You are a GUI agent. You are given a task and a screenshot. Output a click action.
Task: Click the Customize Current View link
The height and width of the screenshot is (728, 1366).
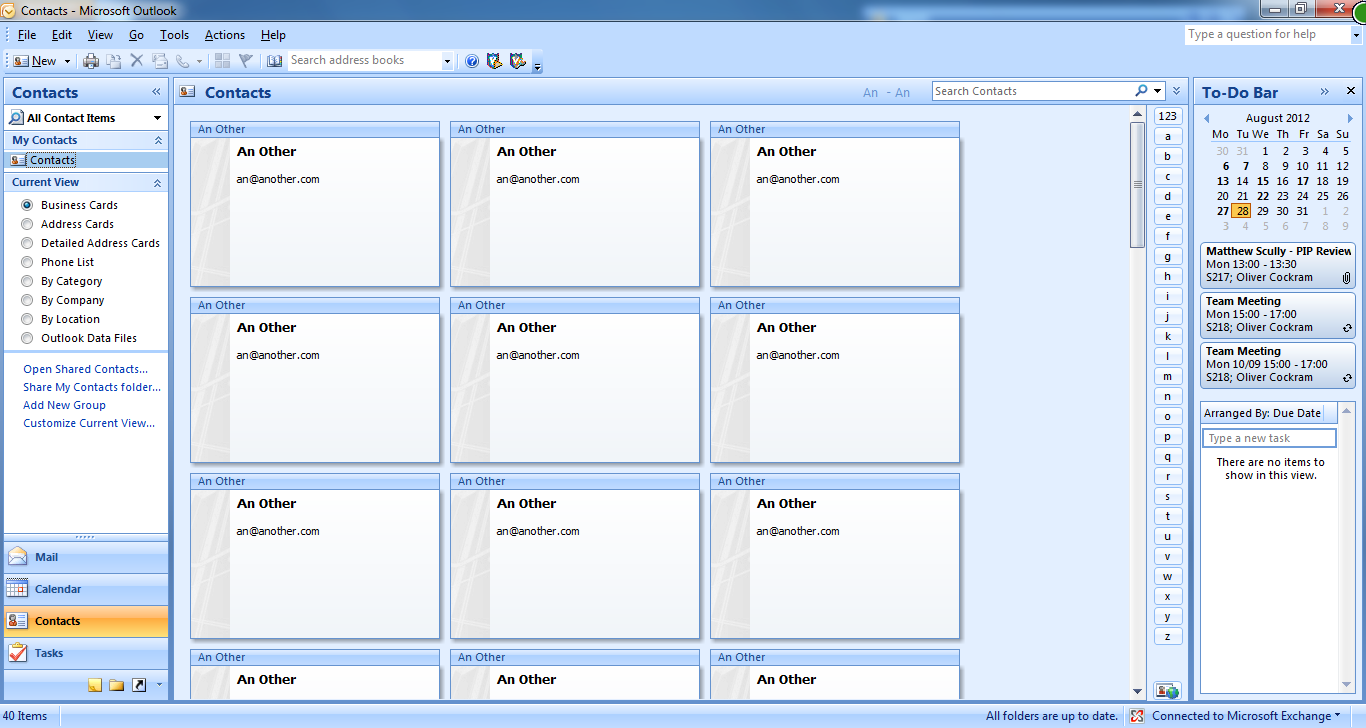(89, 423)
